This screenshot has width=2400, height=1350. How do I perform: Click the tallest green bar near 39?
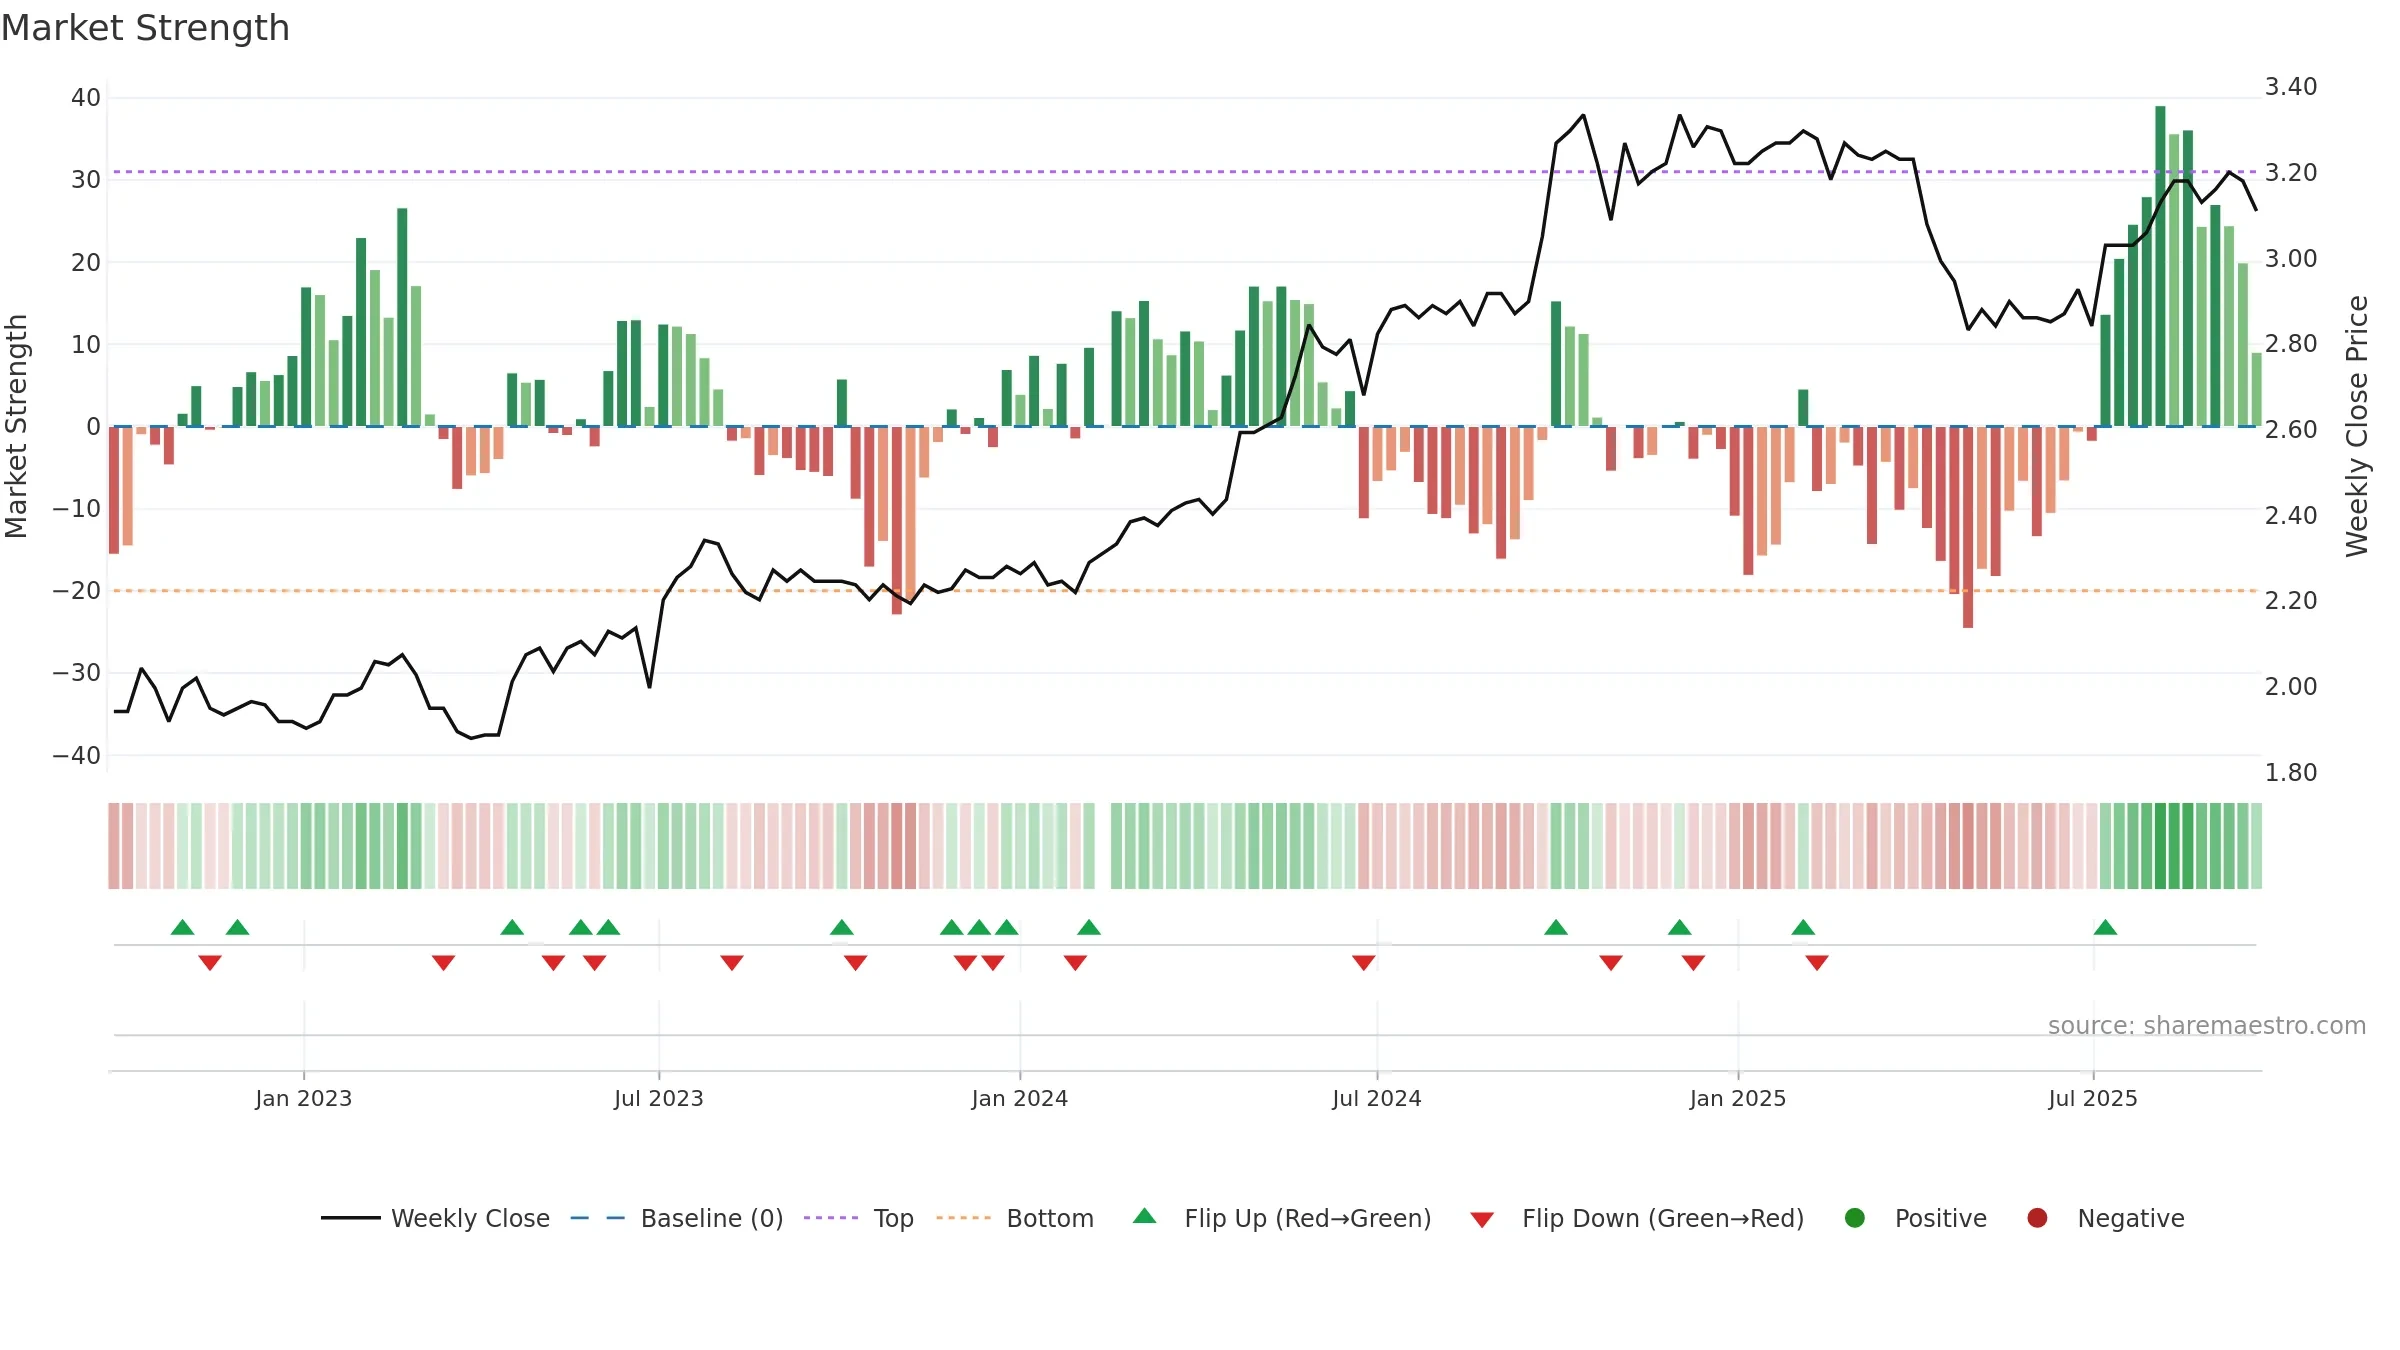click(2160, 266)
